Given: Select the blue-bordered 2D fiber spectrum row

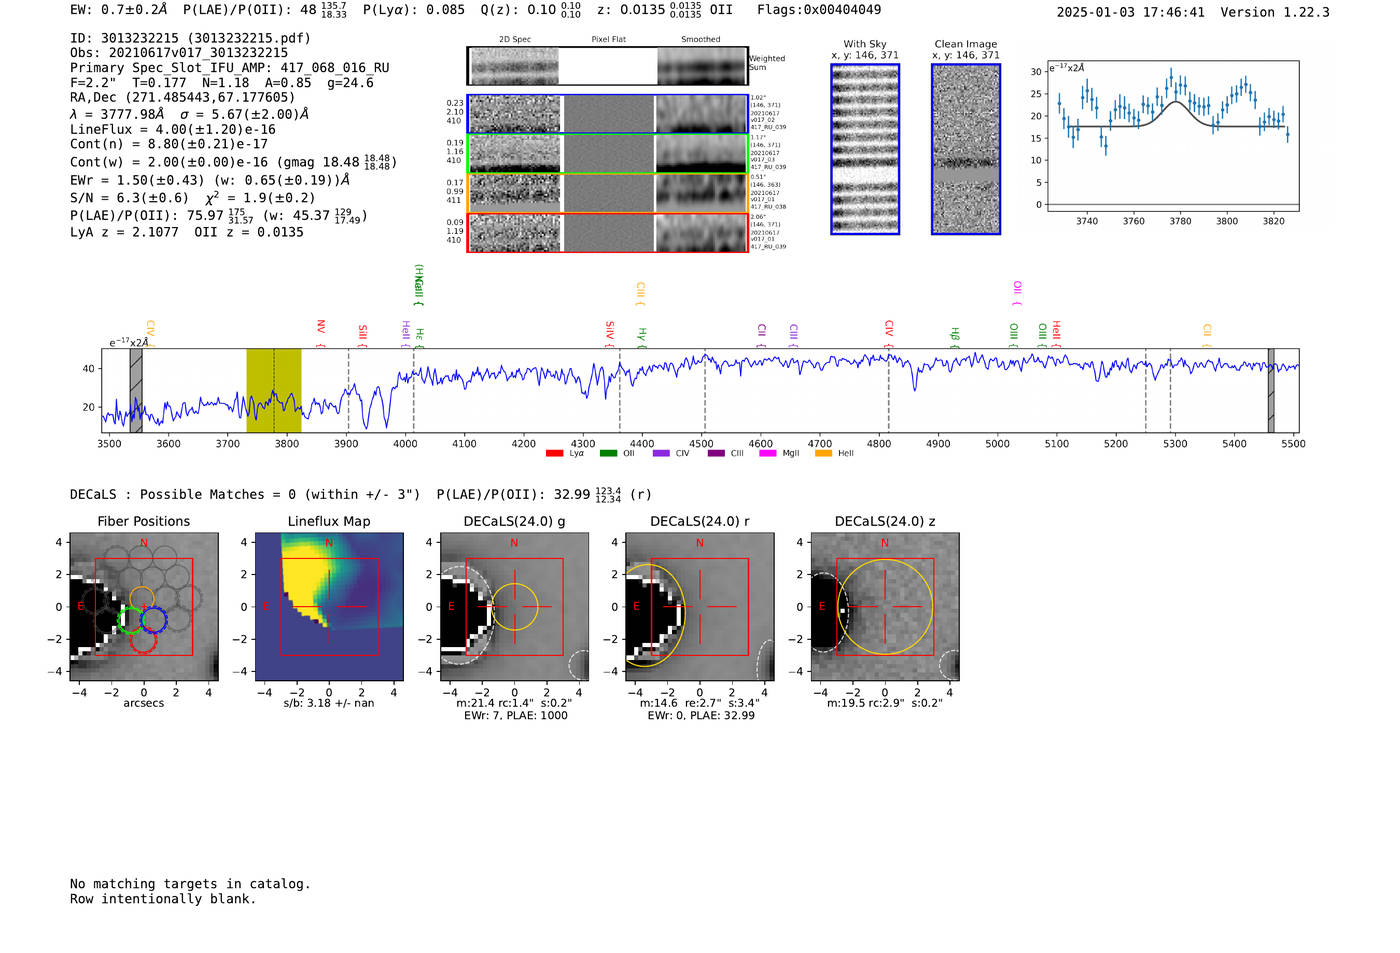Looking at the screenshot, I should tap(608, 114).
